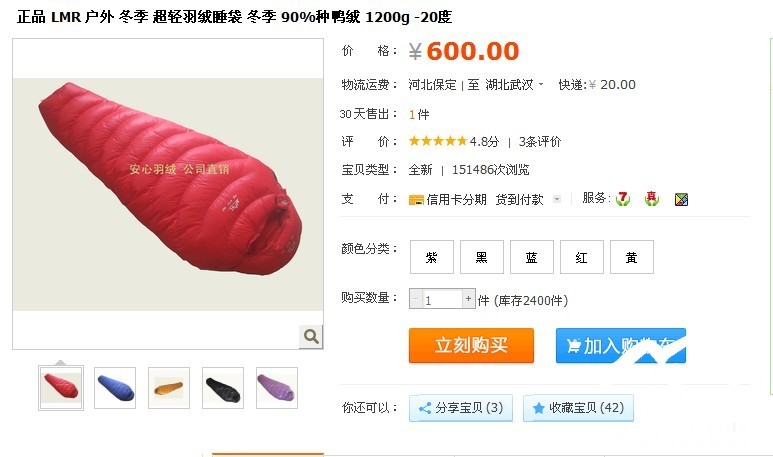Choose the 红 color option
This screenshot has width=773, height=457.
[x=582, y=257]
